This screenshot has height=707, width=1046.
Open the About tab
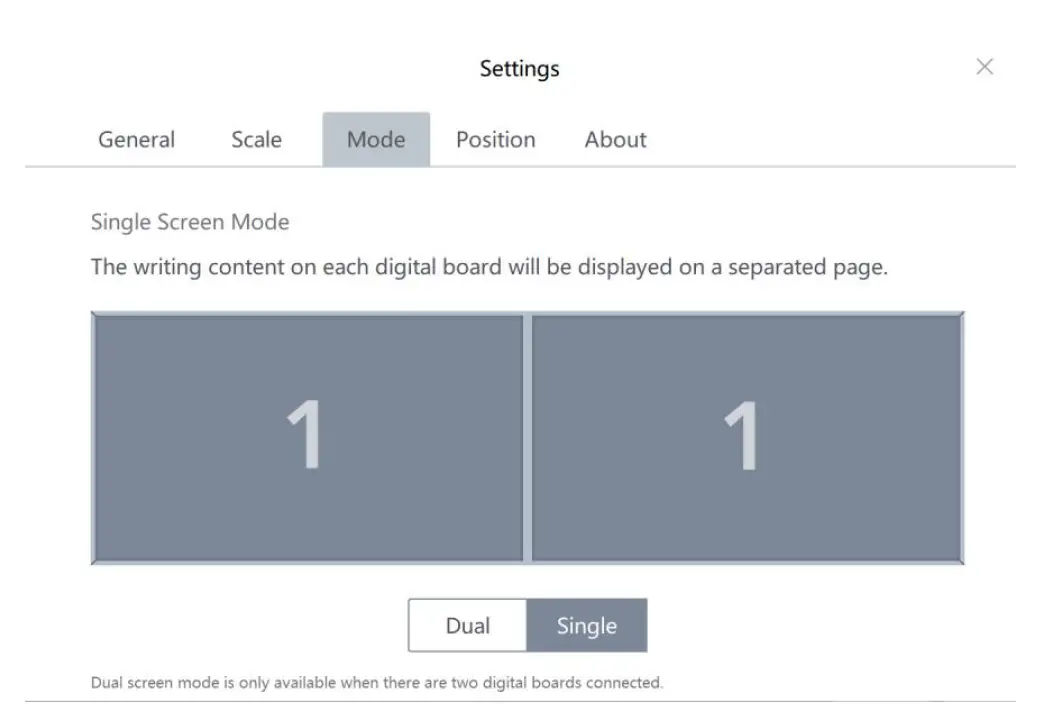tap(615, 139)
